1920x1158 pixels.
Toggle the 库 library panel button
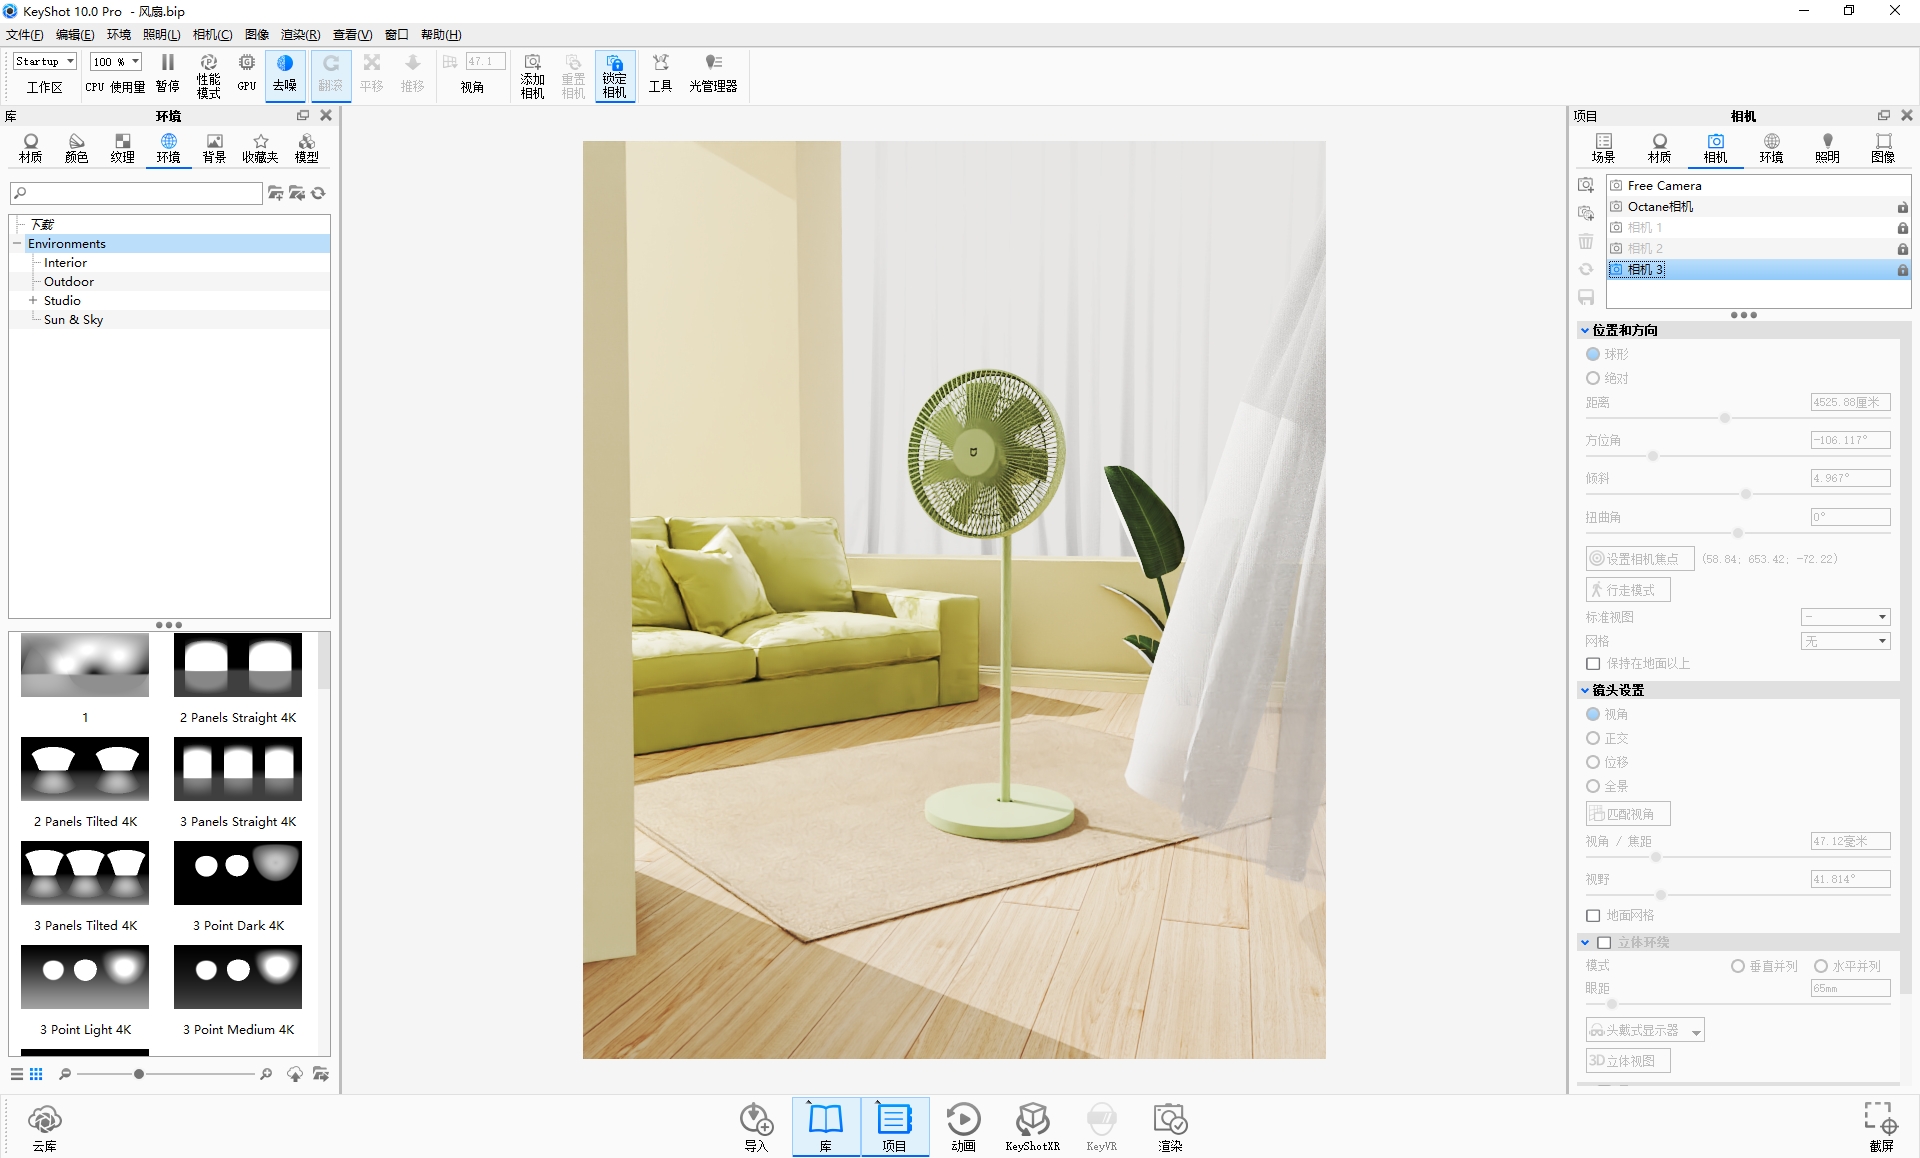[x=825, y=1127]
